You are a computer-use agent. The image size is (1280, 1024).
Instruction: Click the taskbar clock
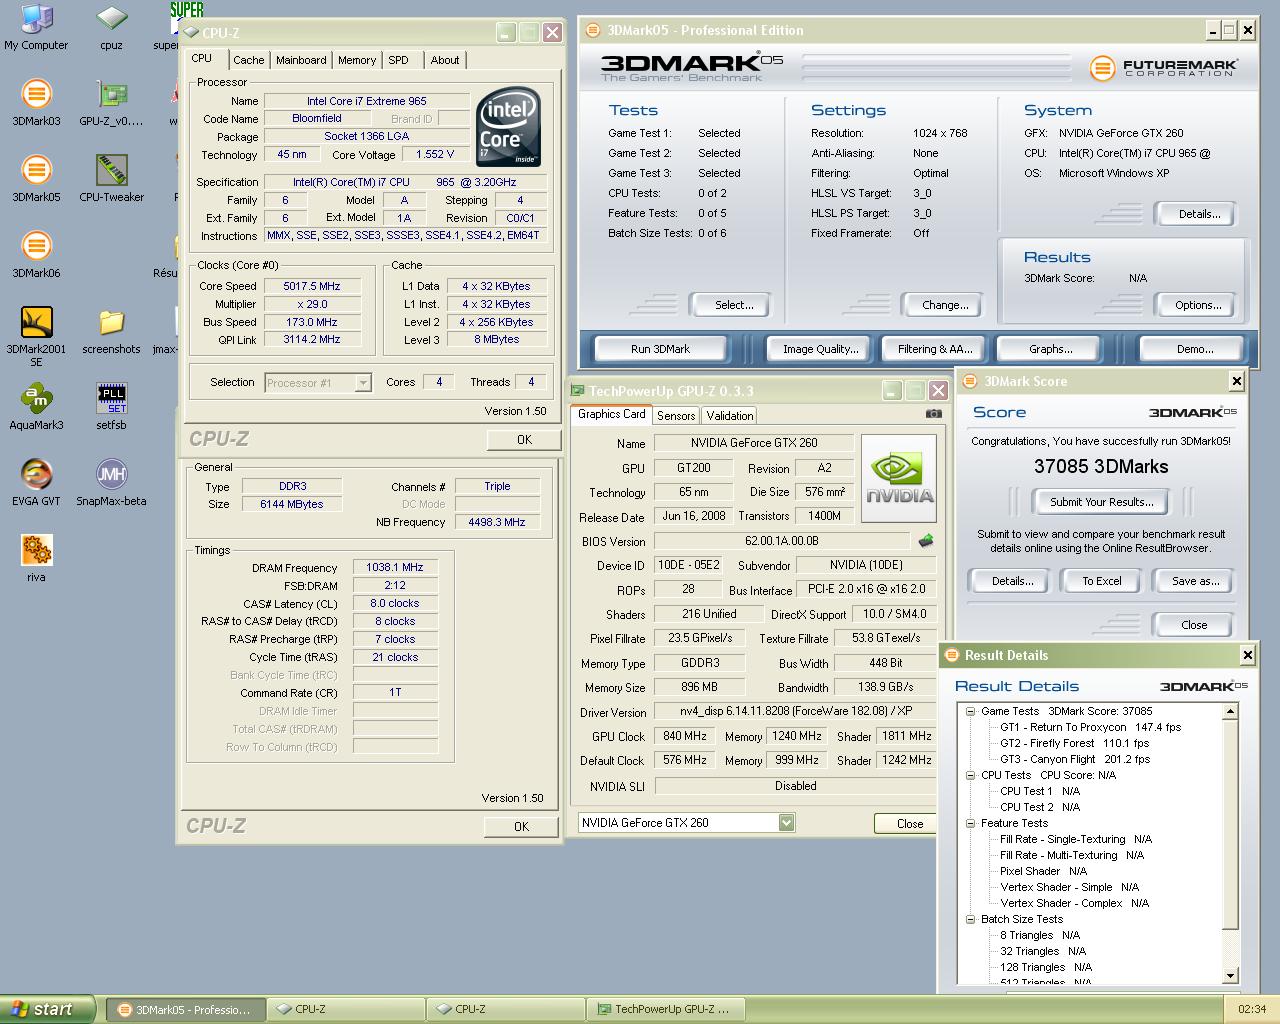(1251, 1009)
